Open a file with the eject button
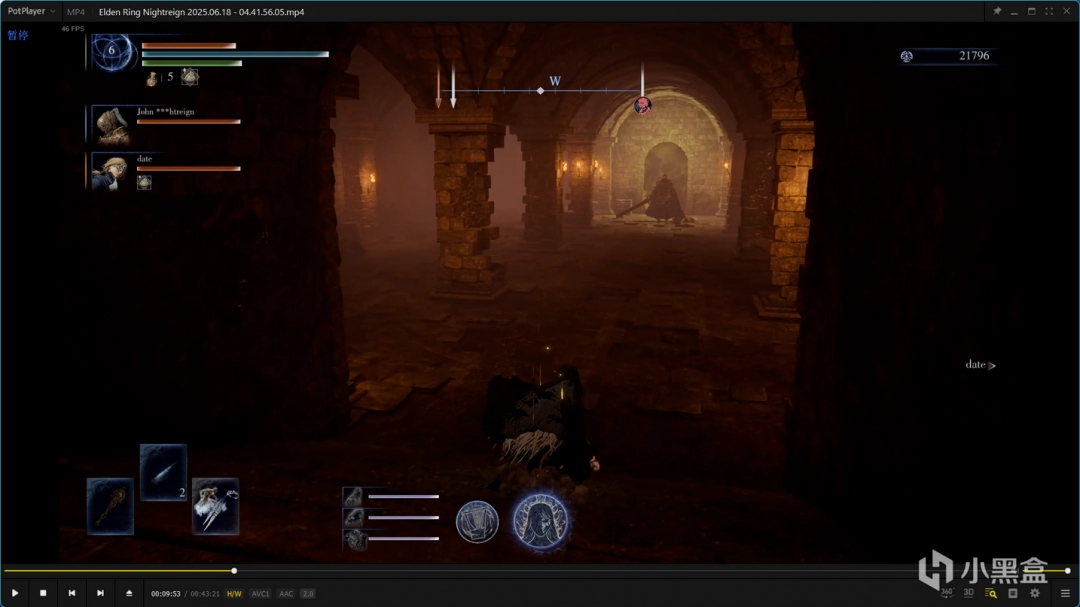This screenshot has height=607, width=1080. [129, 593]
